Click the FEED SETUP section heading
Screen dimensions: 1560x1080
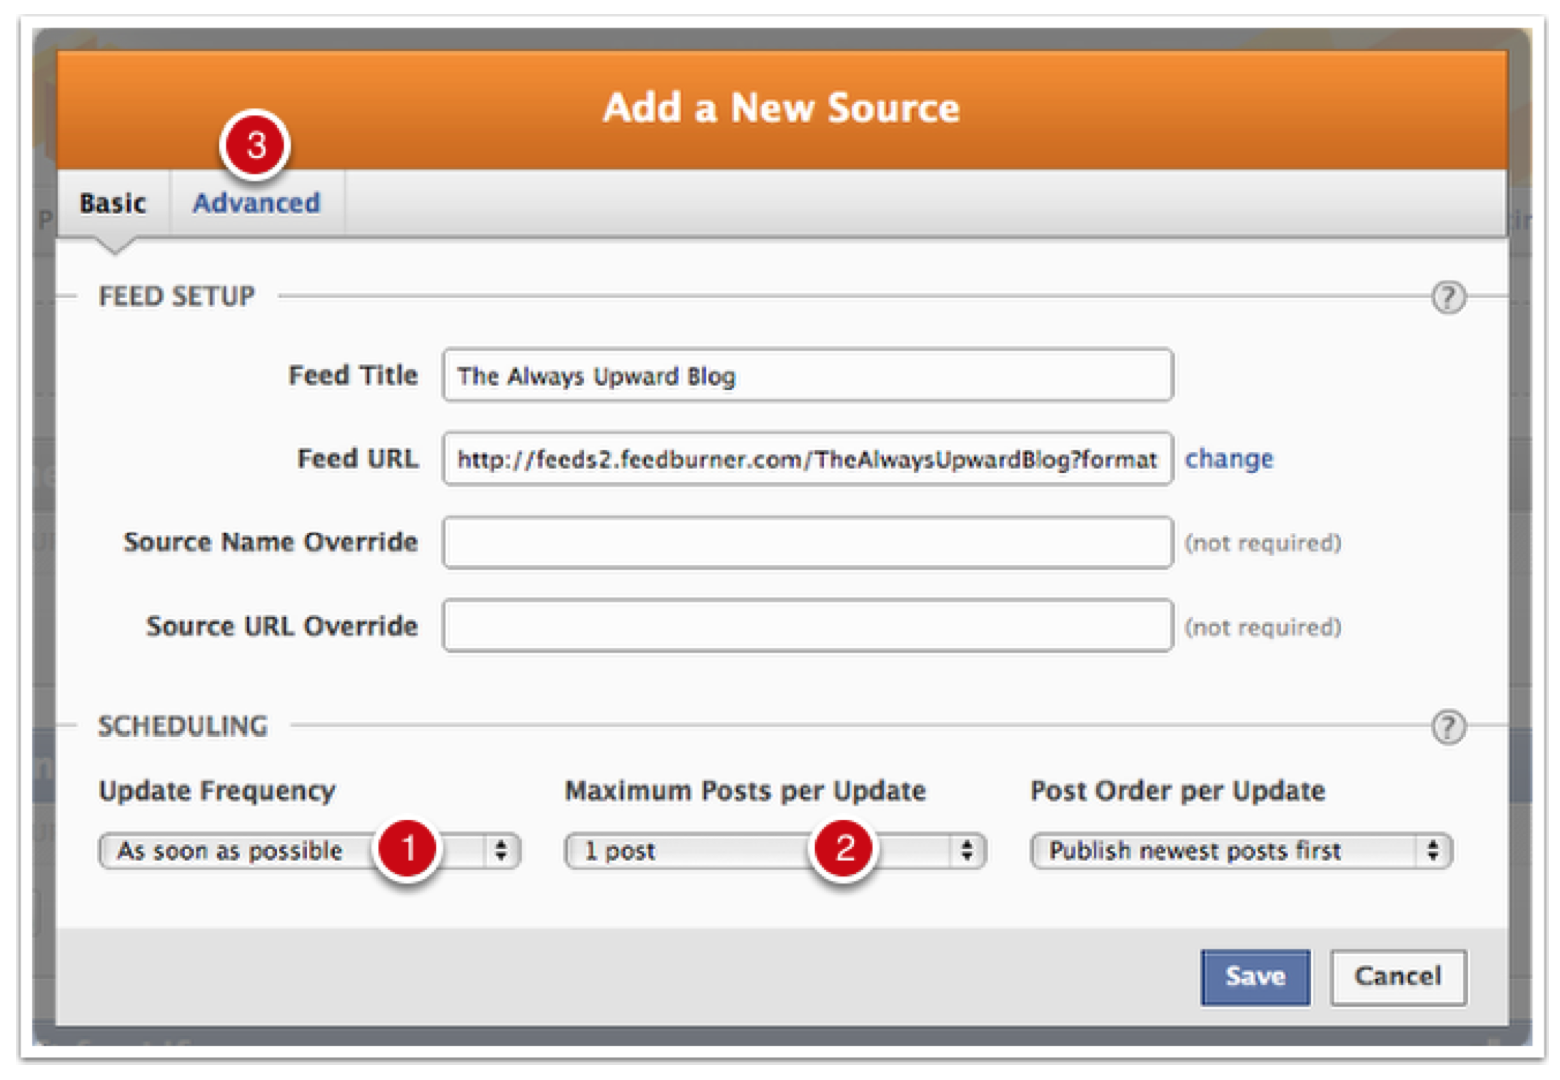177,297
